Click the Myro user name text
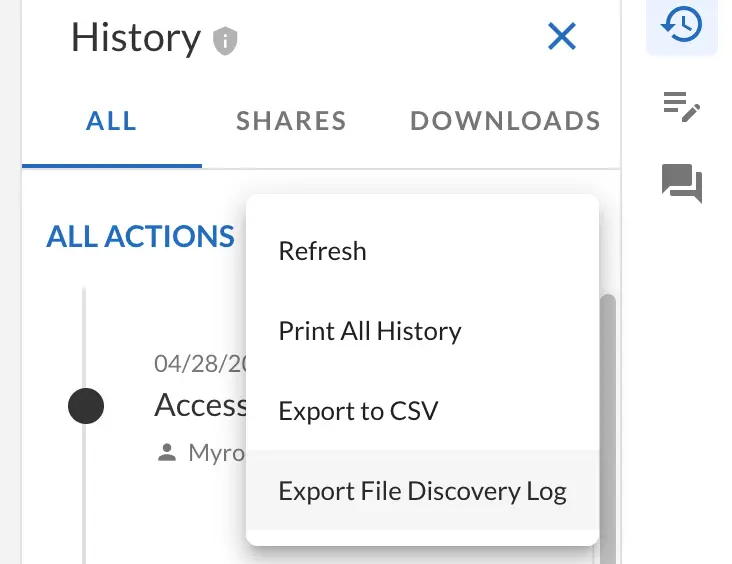Image resolution: width=732 pixels, height=564 pixels. [216, 454]
